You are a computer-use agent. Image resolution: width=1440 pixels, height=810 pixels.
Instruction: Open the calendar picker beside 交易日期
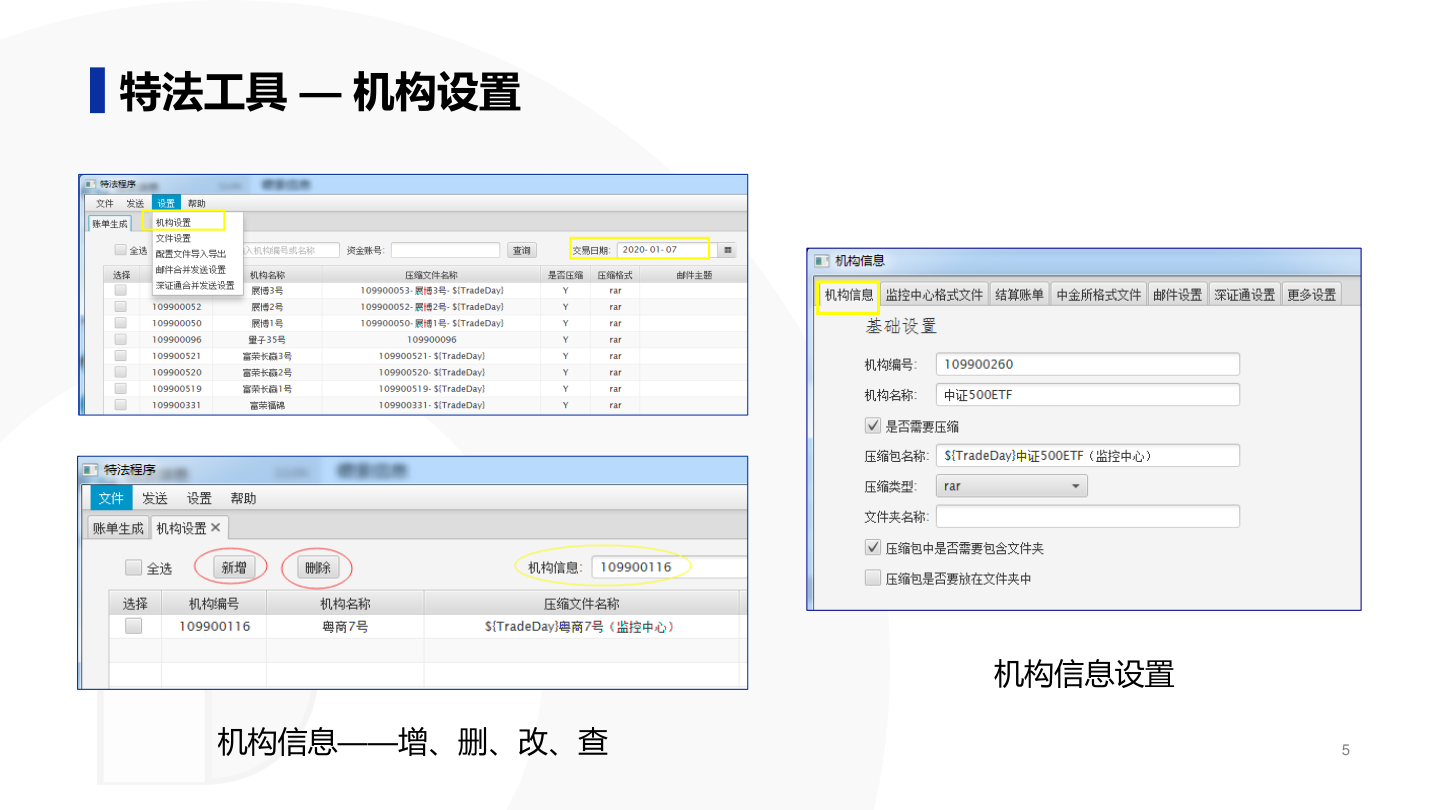[728, 250]
